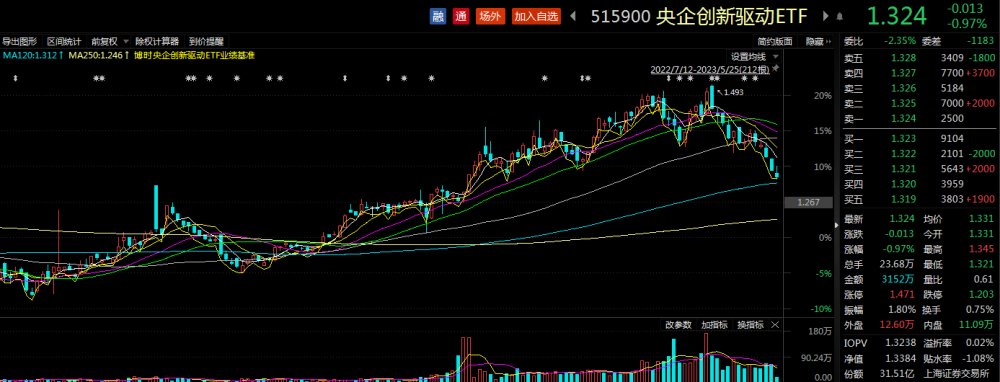1000x382 pixels.
Task: Click 博时央企创新驱动ETF业绩基准 benchmark label
Action: (x=194, y=56)
